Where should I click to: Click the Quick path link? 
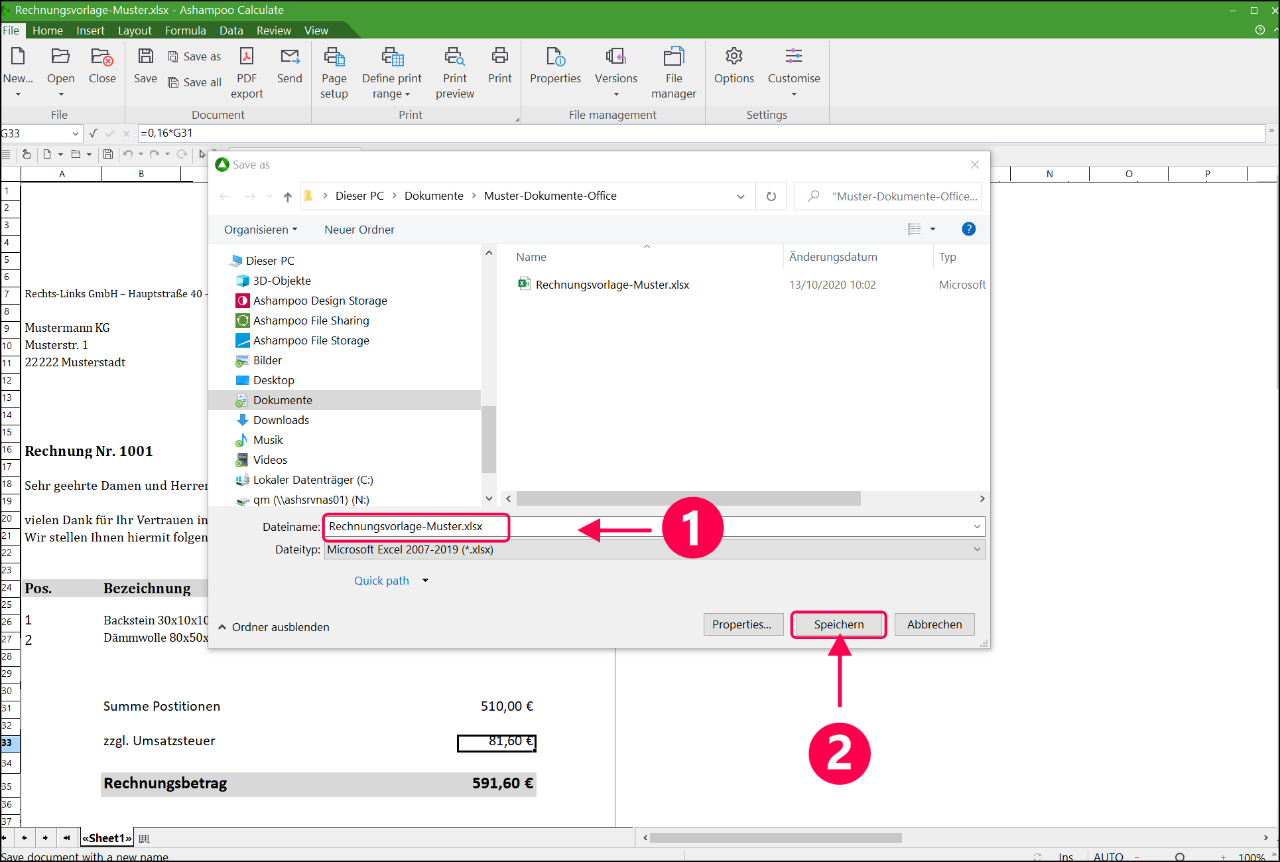pyautogui.click(x=382, y=580)
